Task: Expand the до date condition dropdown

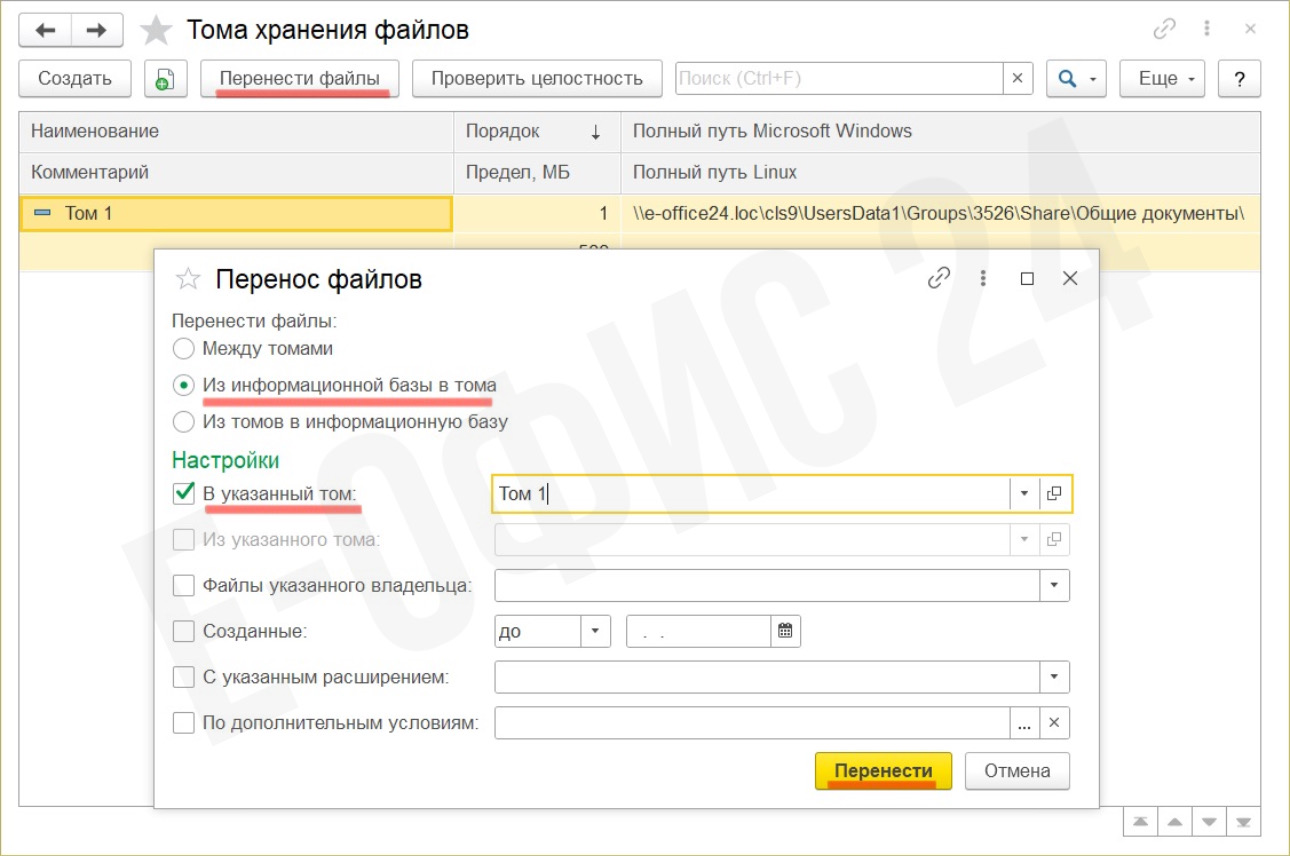Action: pyautogui.click(x=595, y=631)
